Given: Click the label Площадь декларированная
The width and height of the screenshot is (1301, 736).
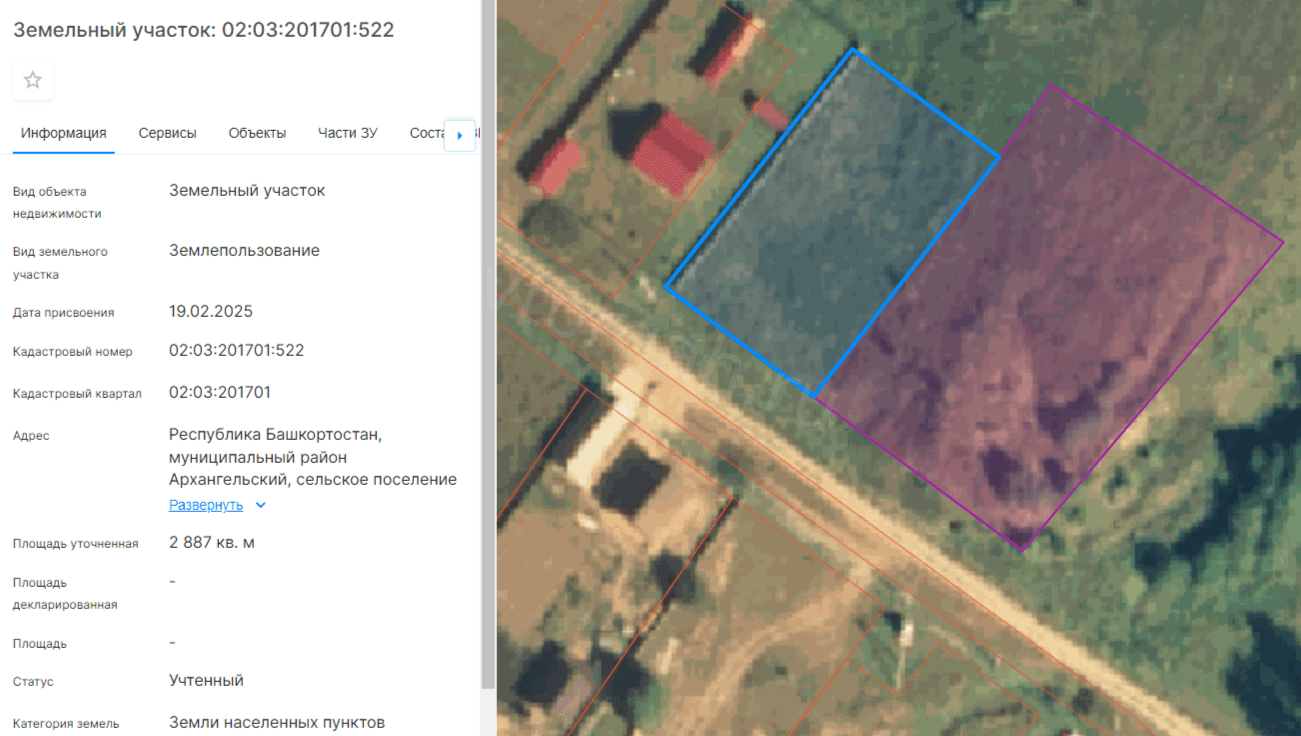Looking at the screenshot, I should pos(65,593).
